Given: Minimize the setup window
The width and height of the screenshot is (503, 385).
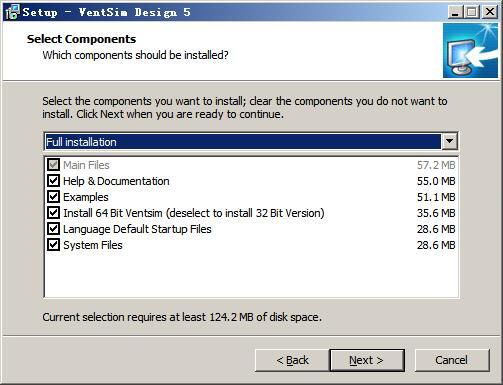Looking at the screenshot, I should [x=455, y=12].
